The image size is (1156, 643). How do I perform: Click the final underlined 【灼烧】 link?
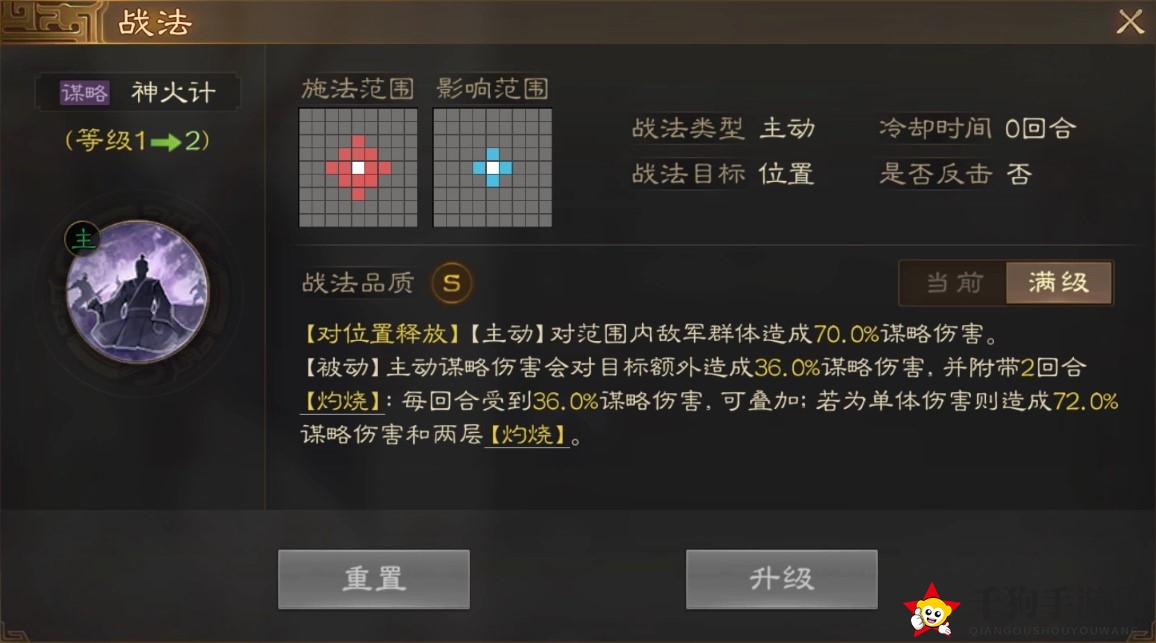(x=527, y=434)
